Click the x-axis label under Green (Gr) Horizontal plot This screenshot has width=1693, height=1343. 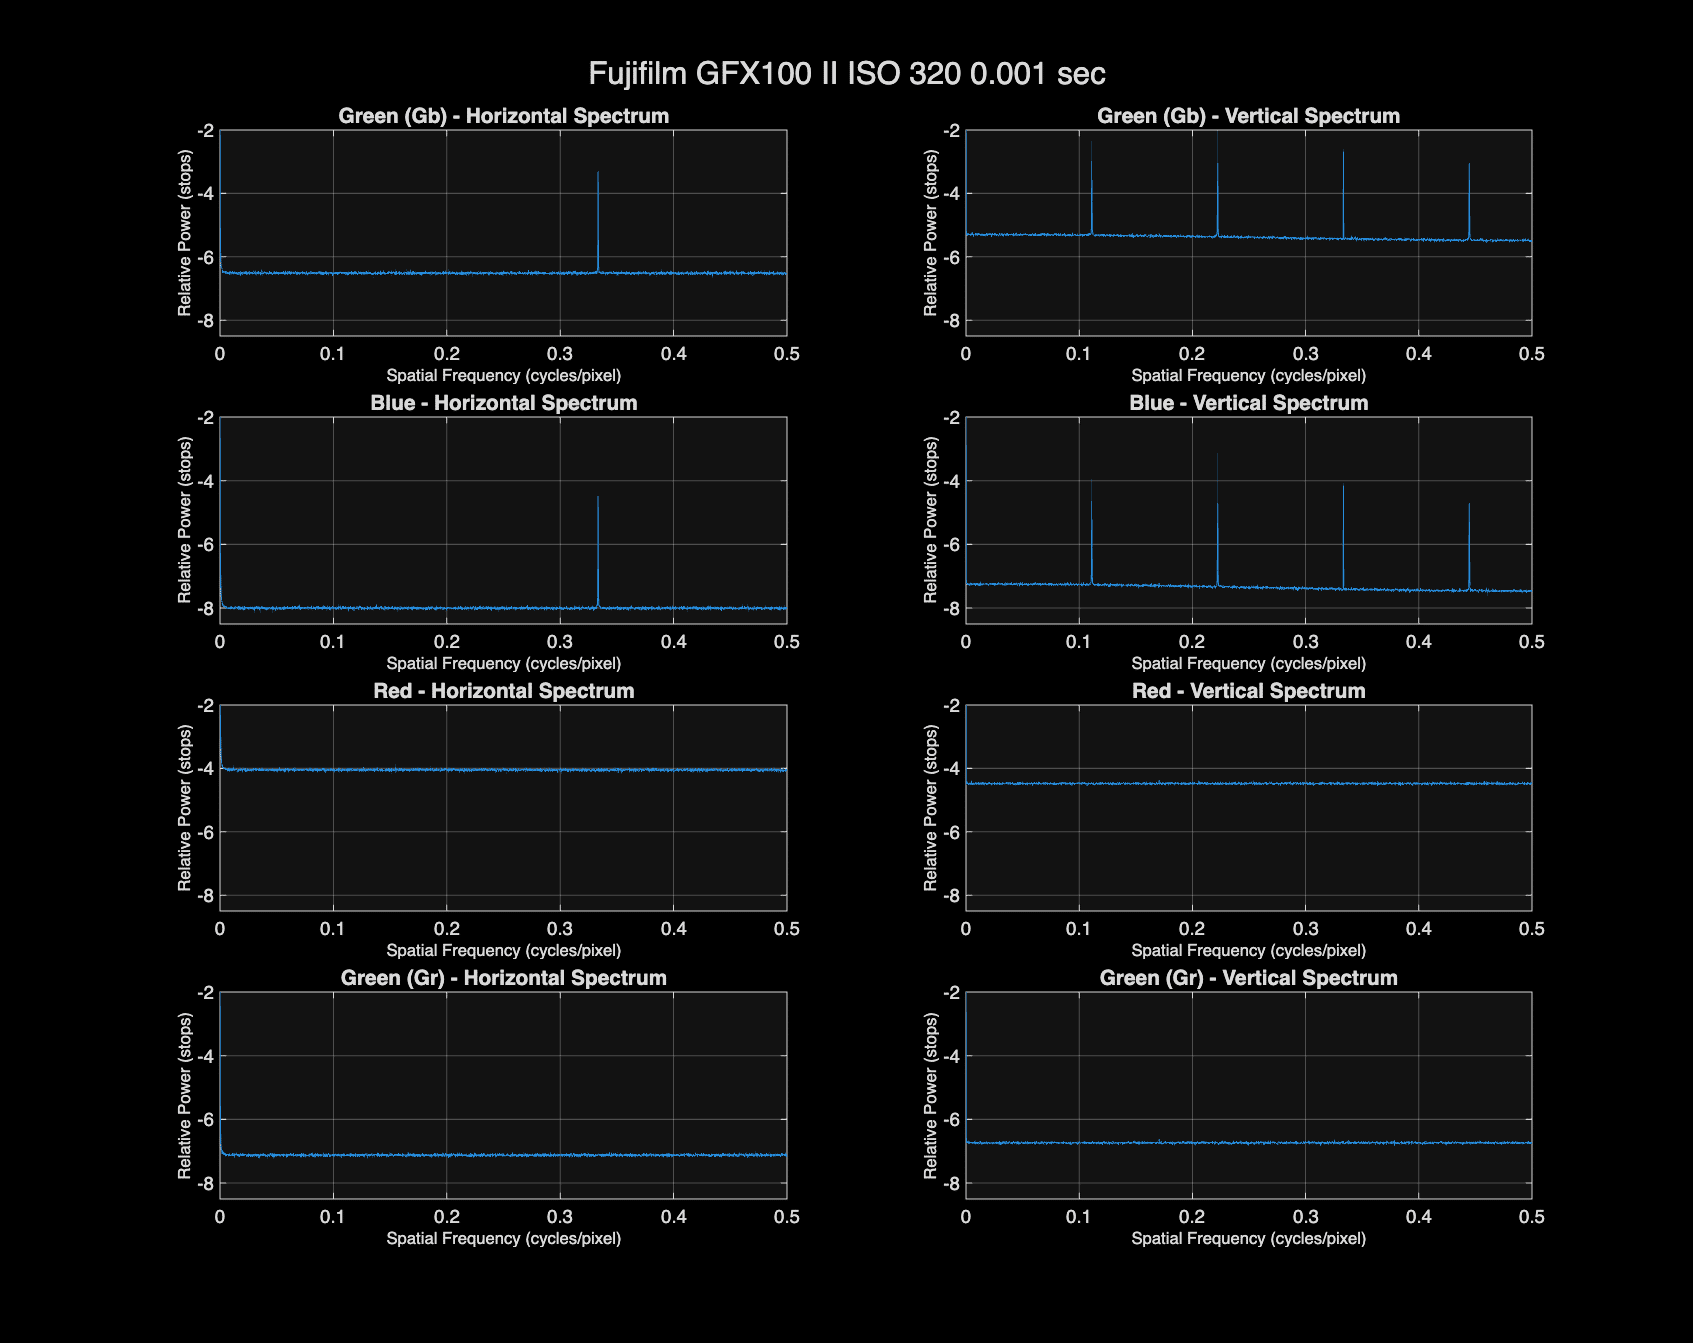click(504, 1239)
